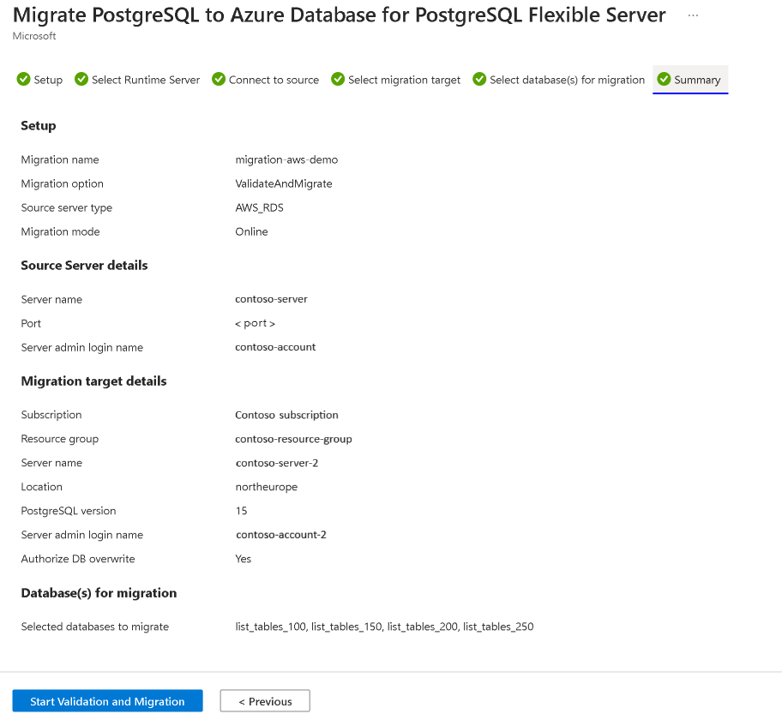Switch to Select database(s) for migration tab
Screen dimensions: 782x720
point(559,80)
